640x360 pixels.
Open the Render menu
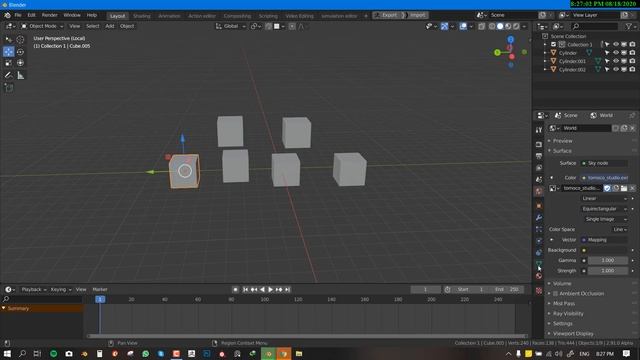50,15
